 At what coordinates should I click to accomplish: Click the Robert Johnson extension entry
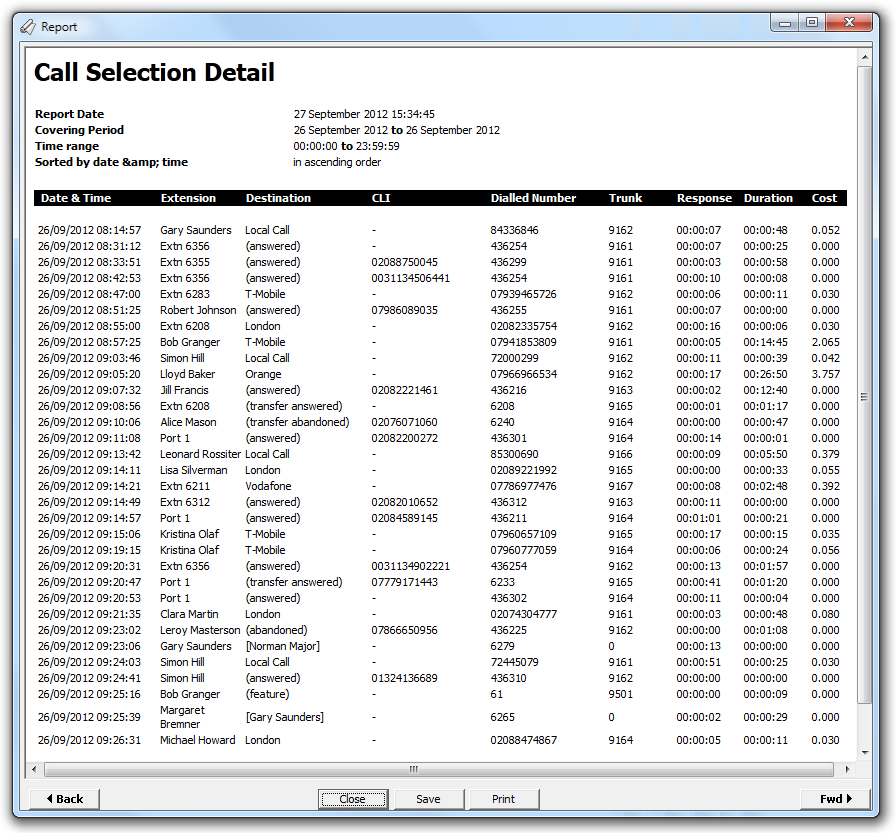tap(198, 310)
